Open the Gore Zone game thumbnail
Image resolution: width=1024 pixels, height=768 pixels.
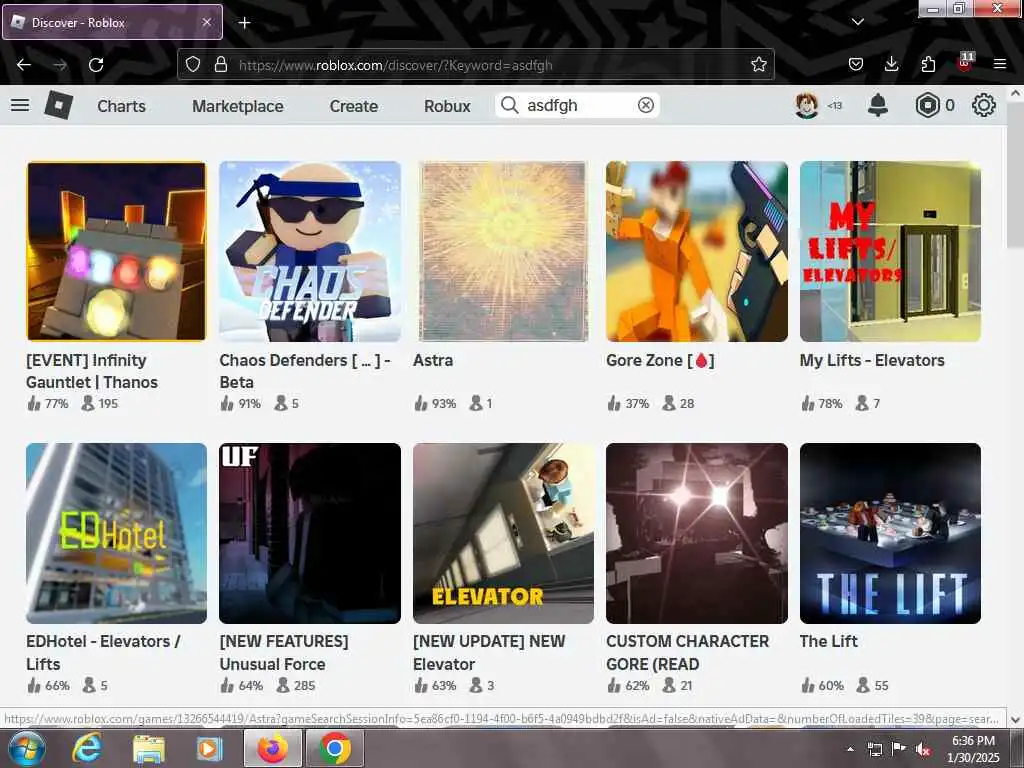(697, 251)
